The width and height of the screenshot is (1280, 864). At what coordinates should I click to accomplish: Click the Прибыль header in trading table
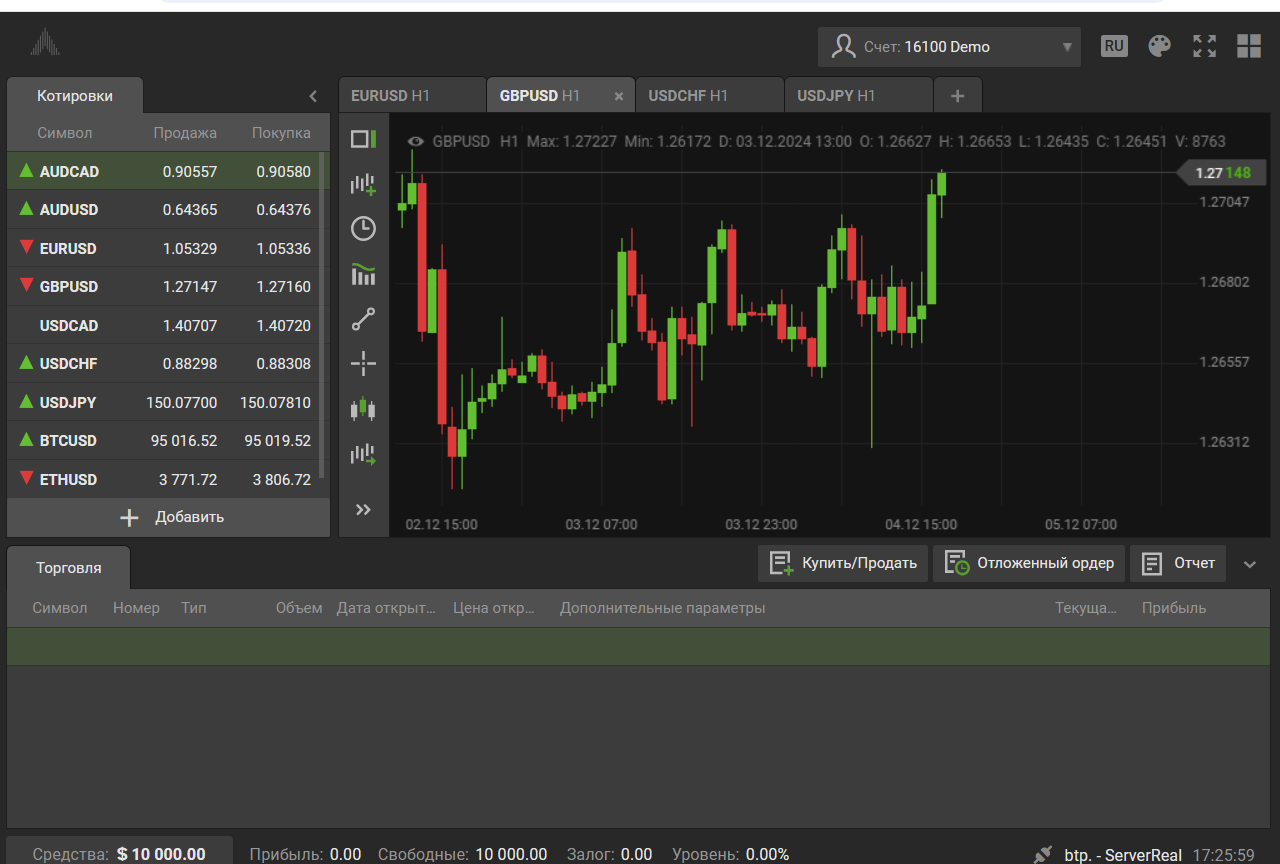(1174, 608)
